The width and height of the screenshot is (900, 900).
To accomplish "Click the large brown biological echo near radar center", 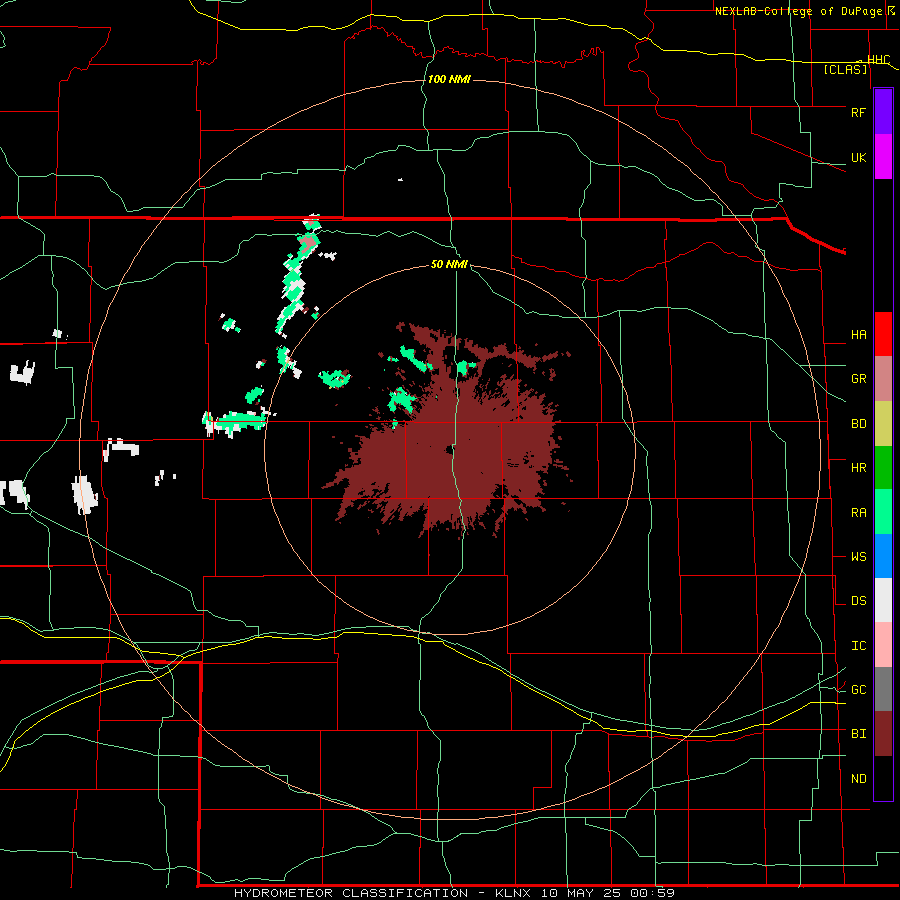I will (453, 448).
